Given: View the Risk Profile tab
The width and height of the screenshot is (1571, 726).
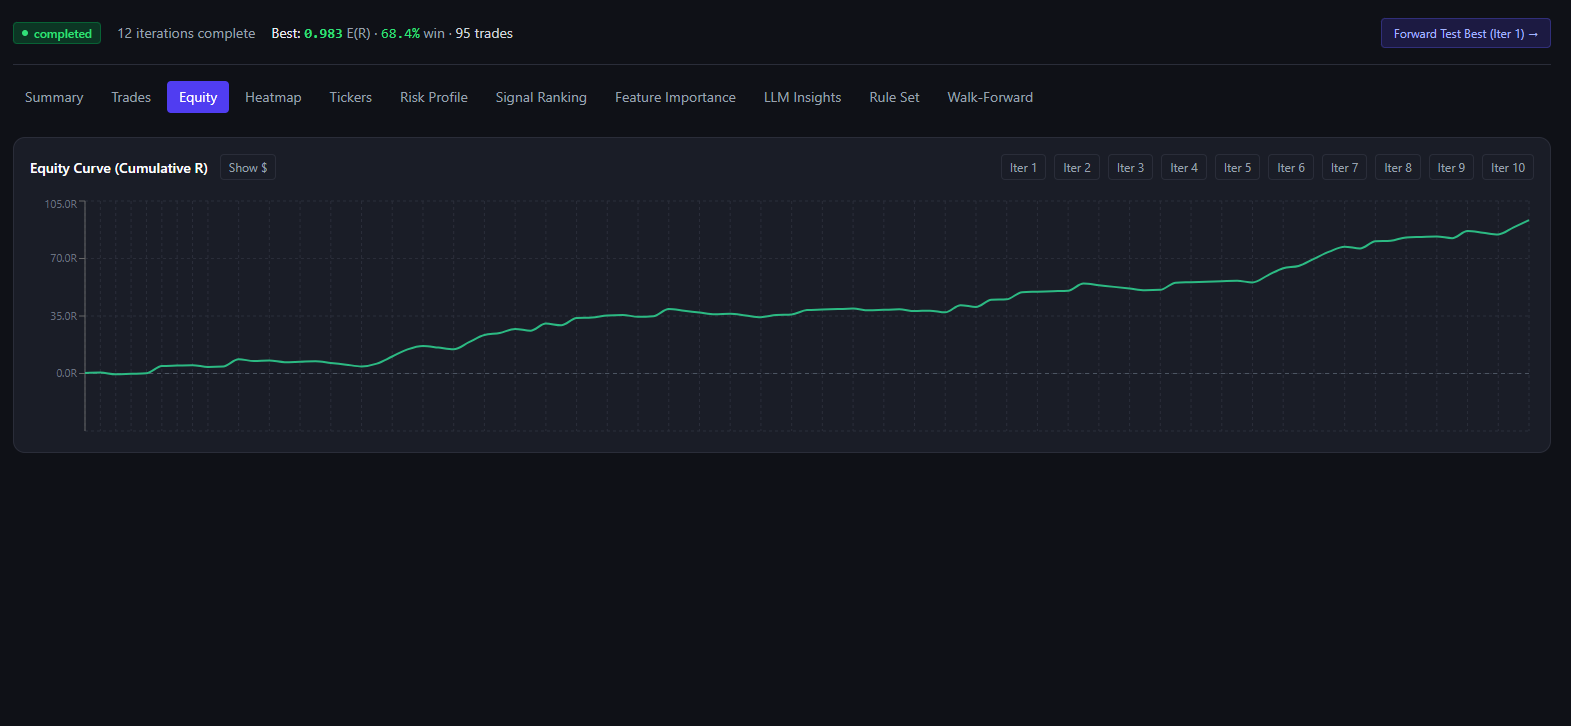Looking at the screenshot, I should point(434,97).
